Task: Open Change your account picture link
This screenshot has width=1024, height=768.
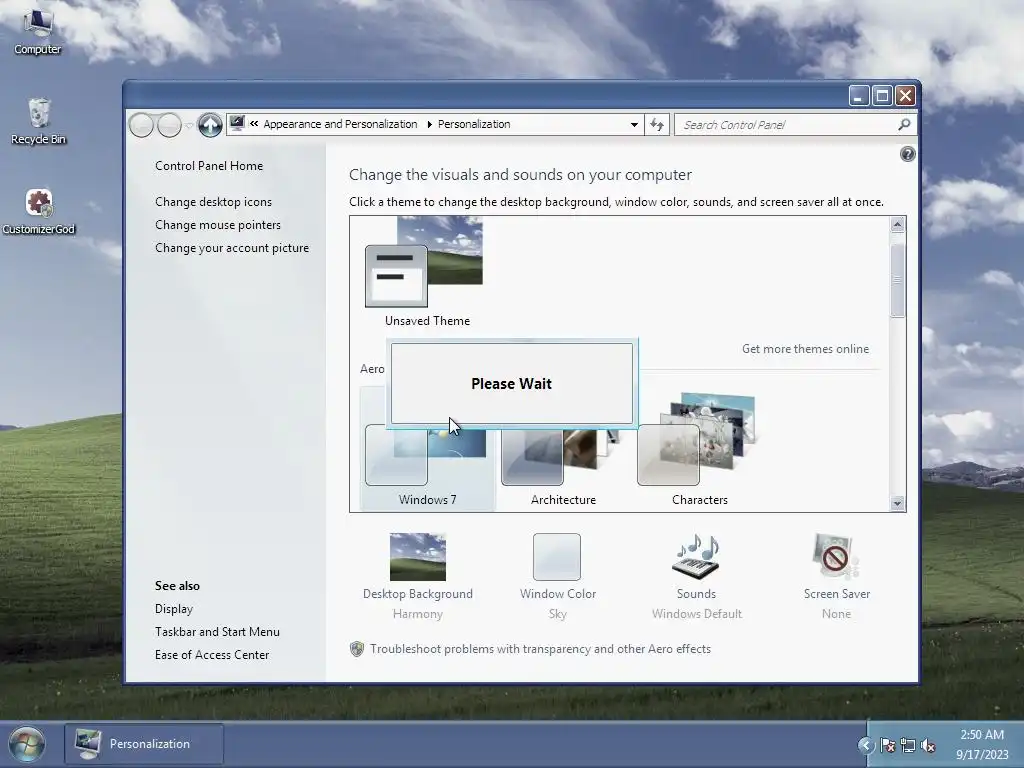Action: [x=232, y=248]
